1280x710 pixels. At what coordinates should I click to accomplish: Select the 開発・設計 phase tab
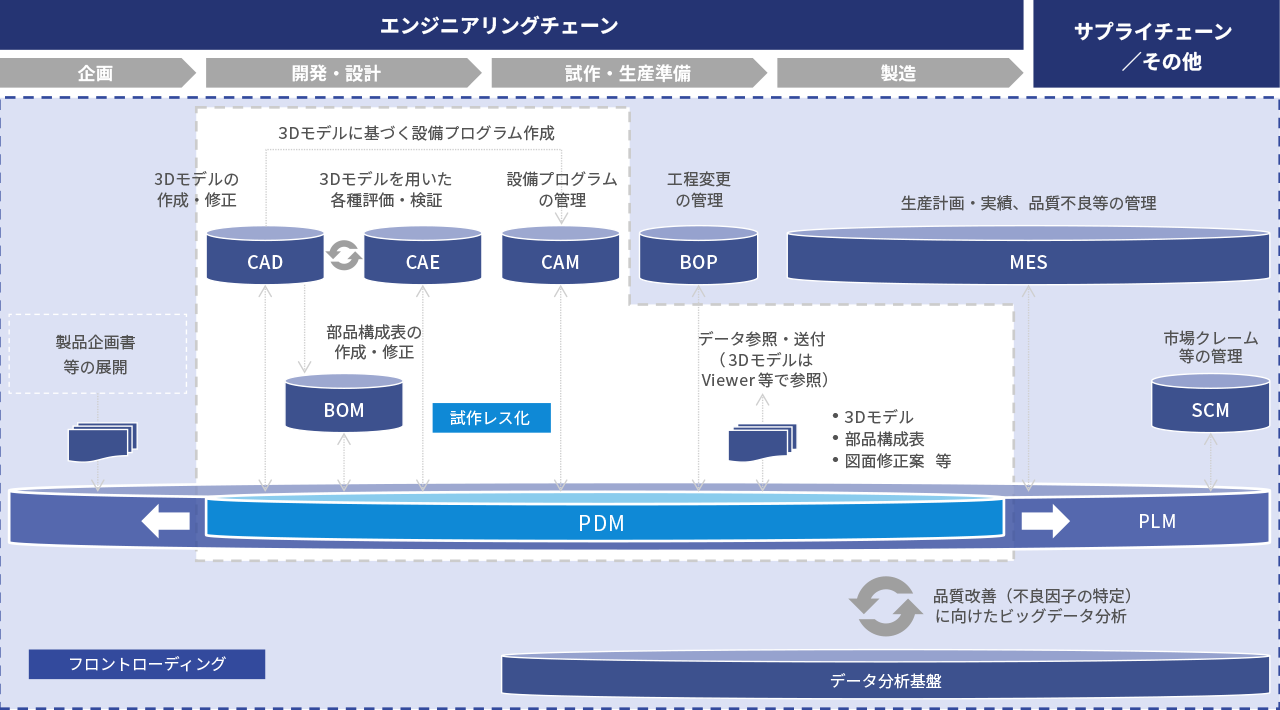coord(336,73)
